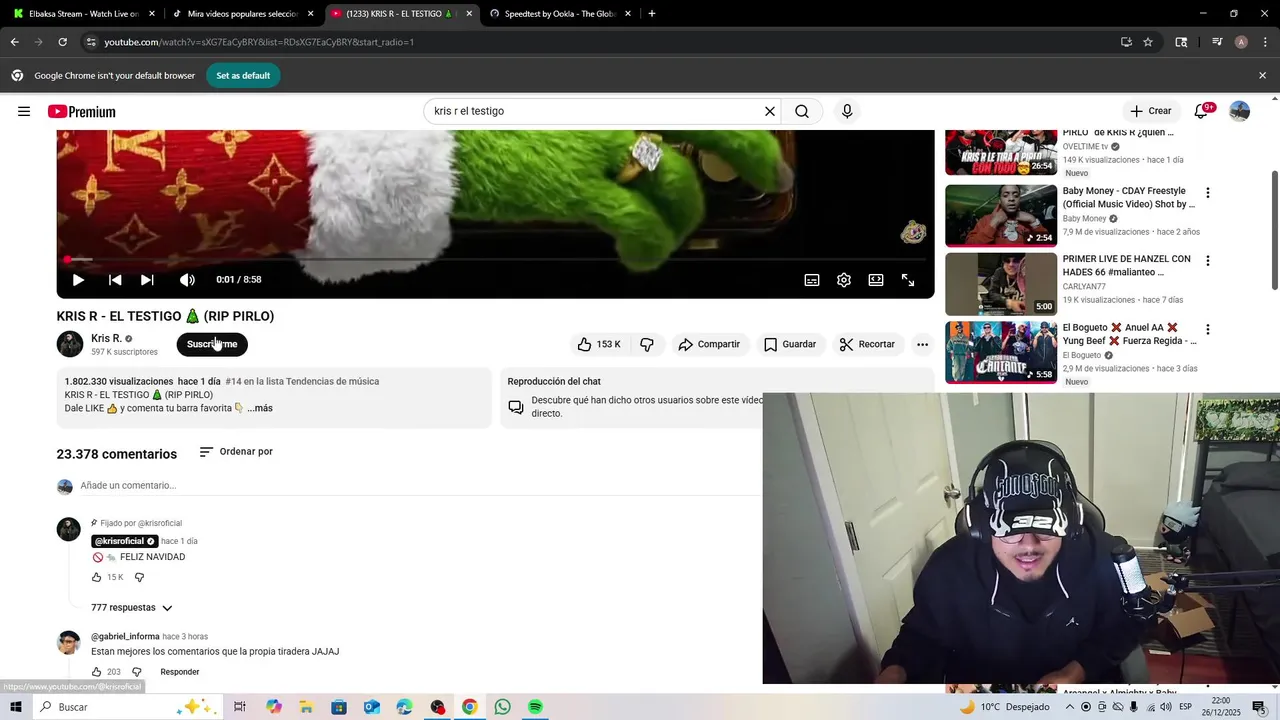Open Chrome three-dot menu
Screen dimensions: 1280x720
coord(1264,42)
